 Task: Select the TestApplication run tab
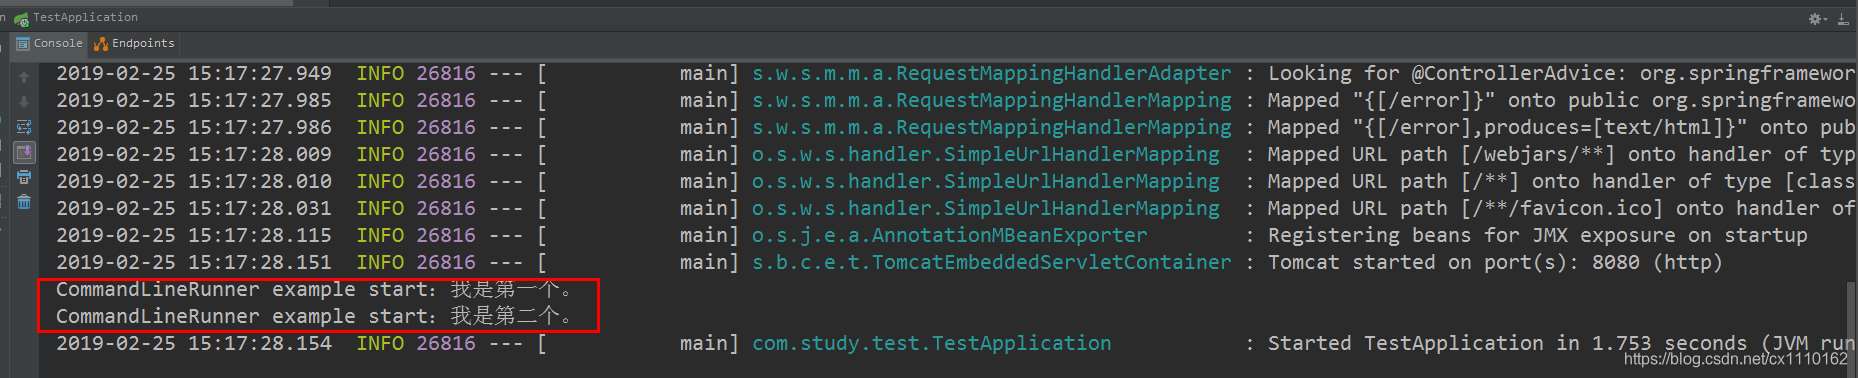tap(76, 17)
